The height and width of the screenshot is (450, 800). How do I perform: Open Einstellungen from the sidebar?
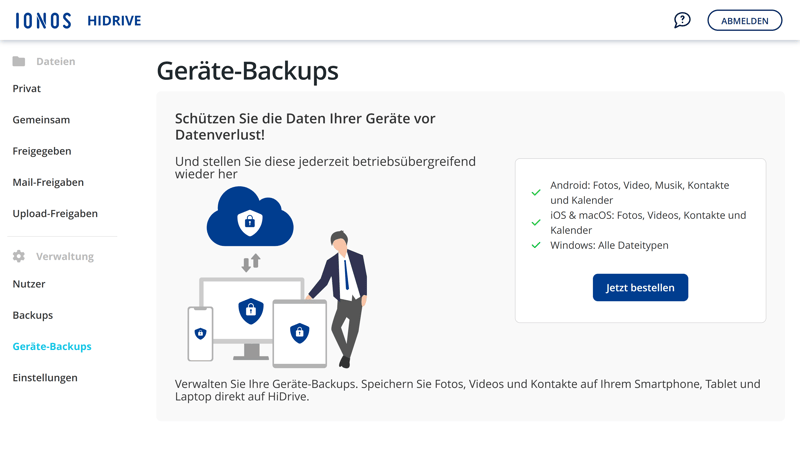click(45, 378)
